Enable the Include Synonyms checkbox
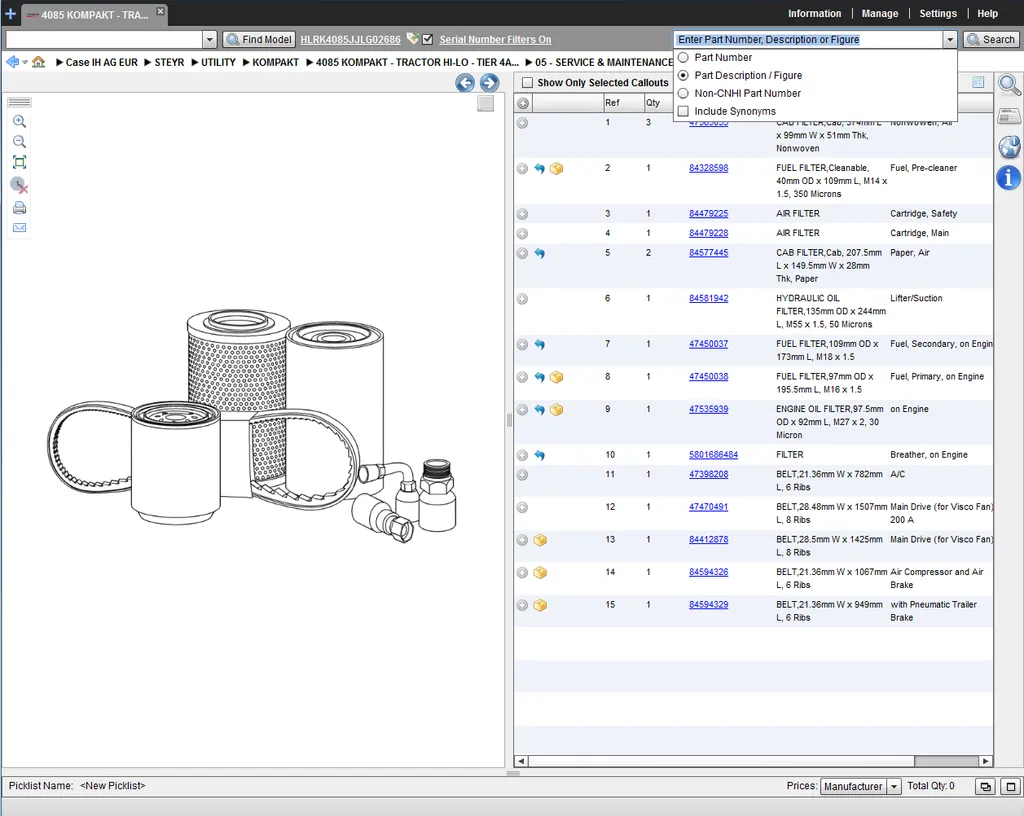 coord(683,112)
